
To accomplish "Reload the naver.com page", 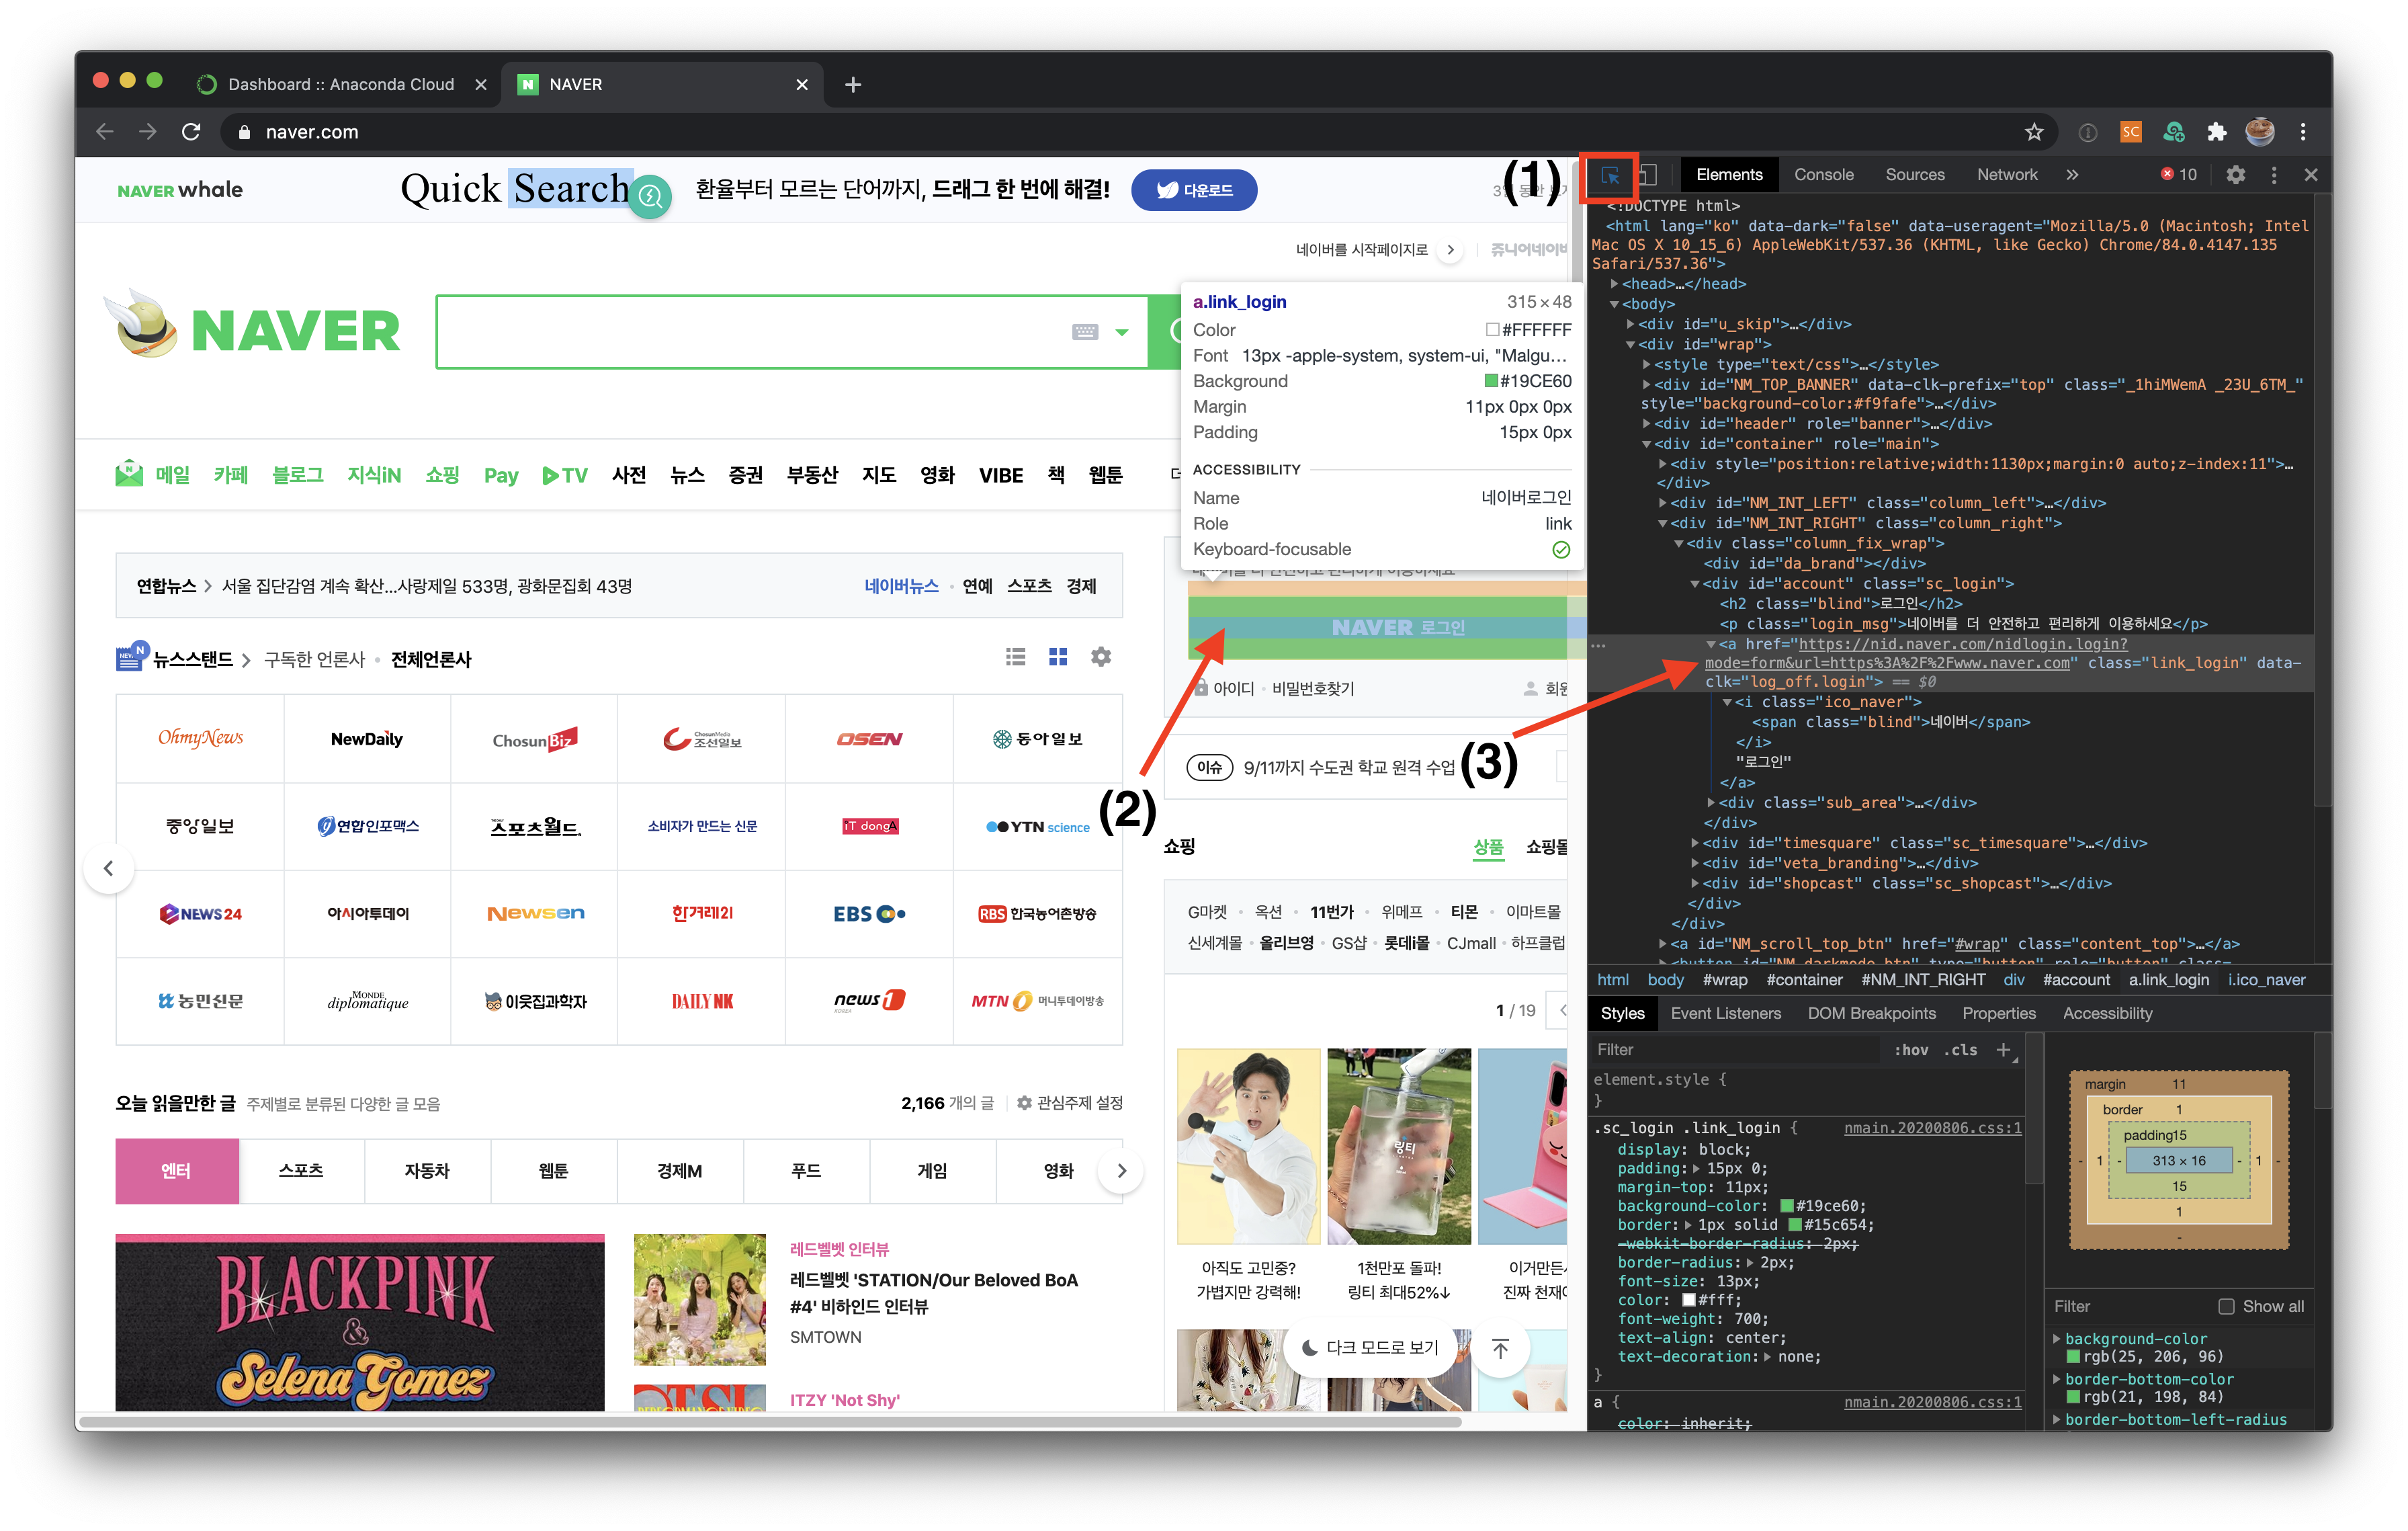I will (x=191, y=132).
